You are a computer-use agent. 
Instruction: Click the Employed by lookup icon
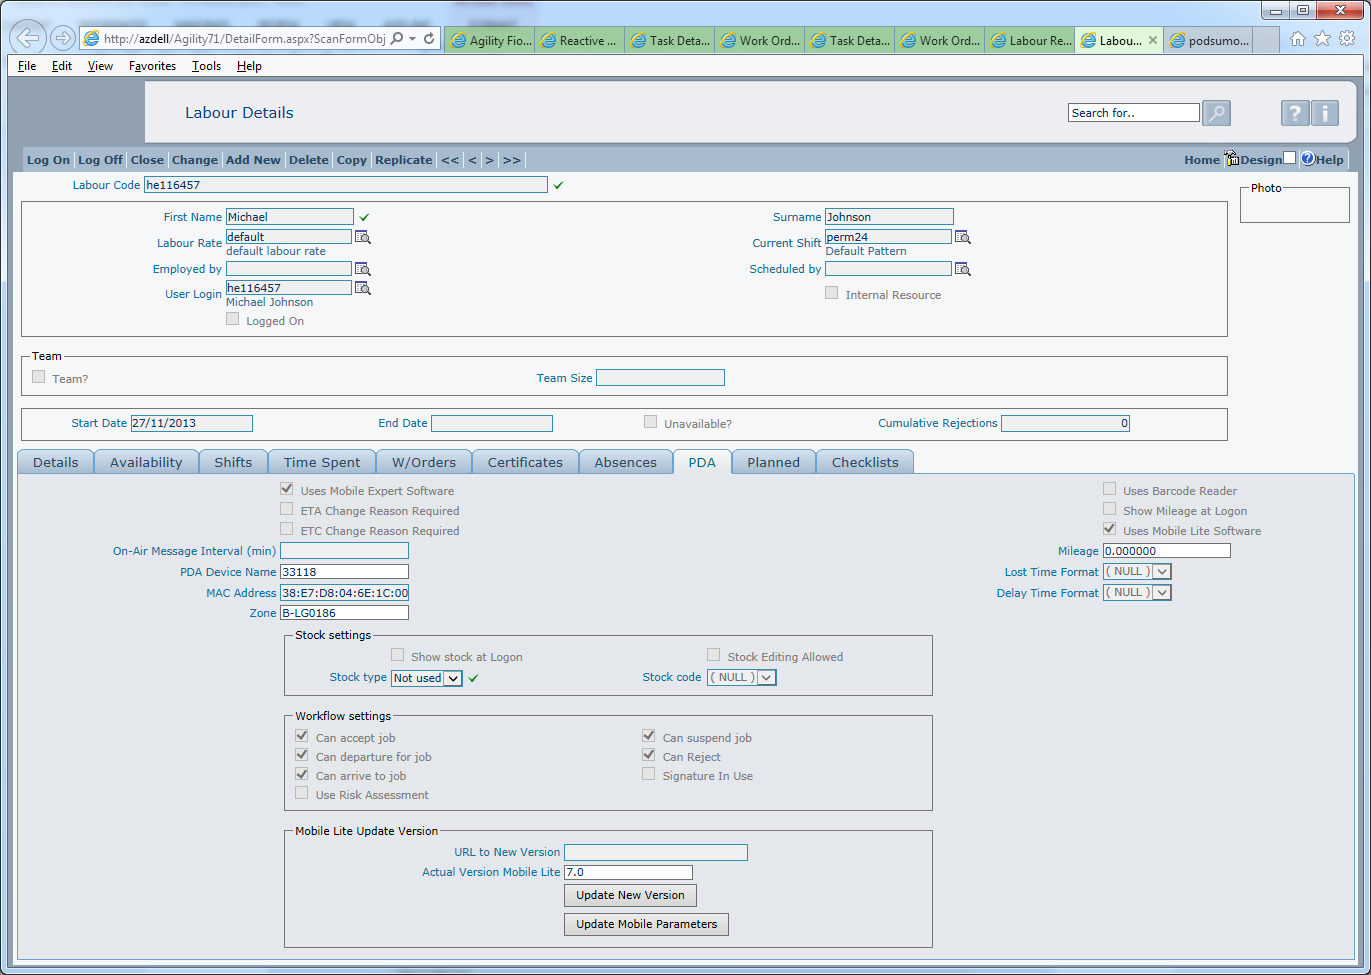(x=363, y=270)
